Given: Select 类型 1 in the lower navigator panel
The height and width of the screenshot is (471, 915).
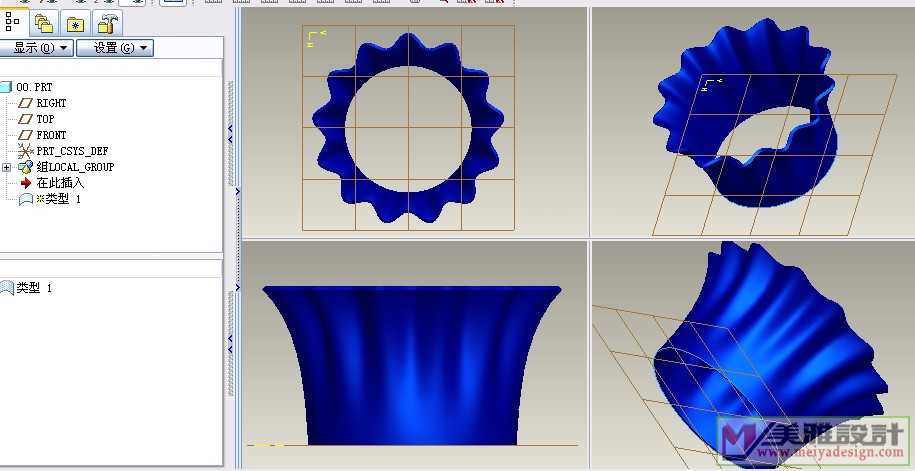Looking at the screenshot, I should pos(27,288).
